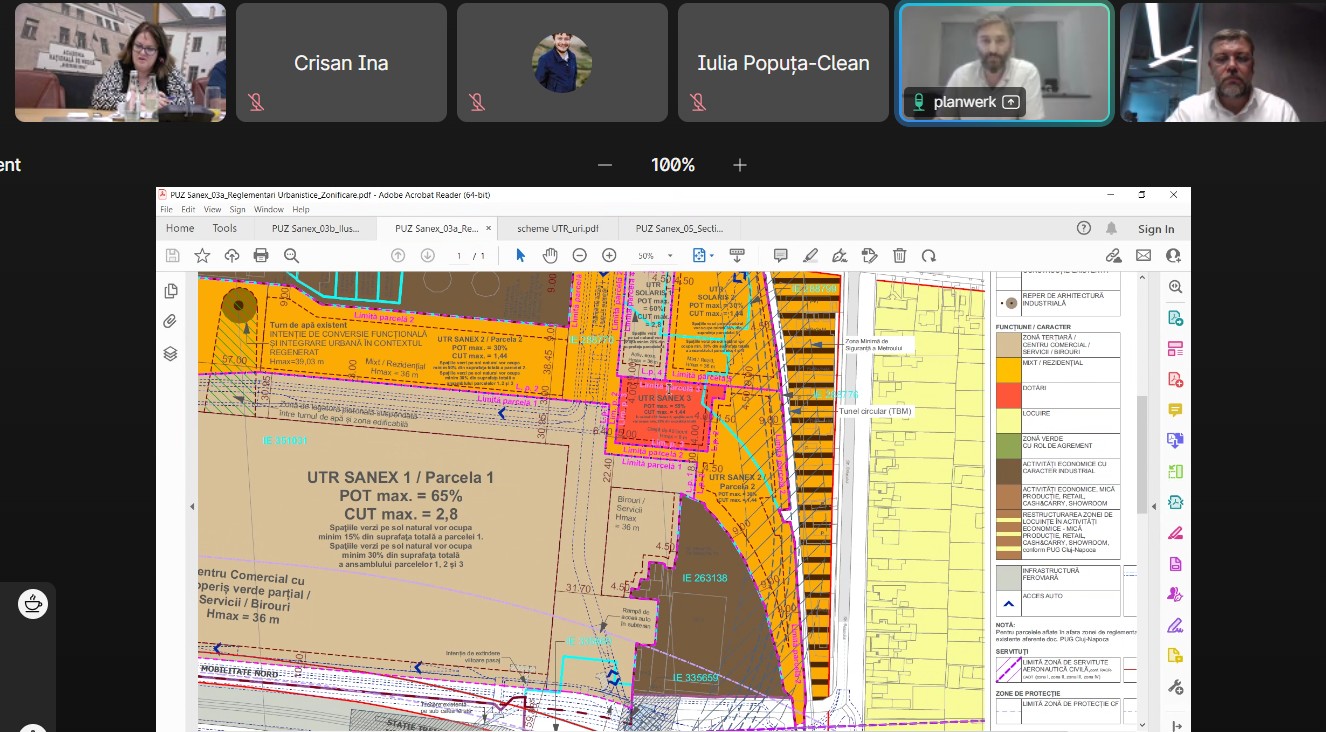Image resolution: width=1326 pixels, height=732 pixels.
Task: Star the document as favorite
Action: pyautogui.click(x=202, y=255)
